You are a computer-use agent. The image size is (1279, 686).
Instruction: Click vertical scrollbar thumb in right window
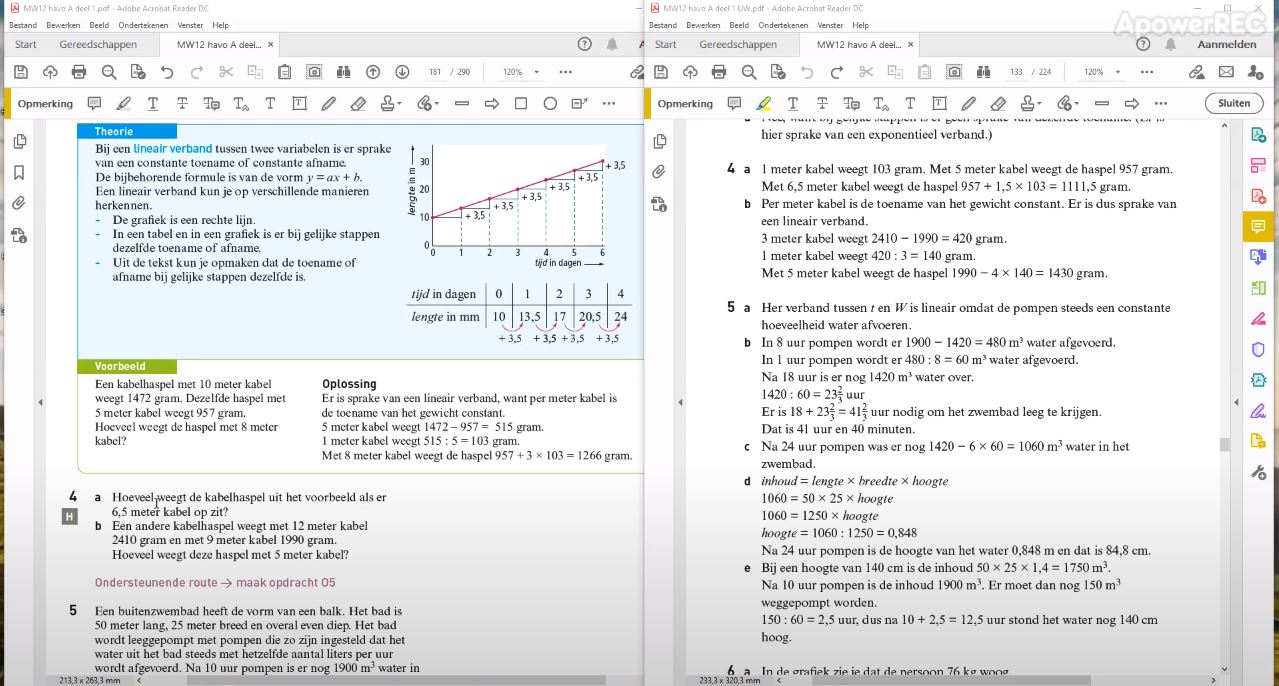tap(1225, 445)
